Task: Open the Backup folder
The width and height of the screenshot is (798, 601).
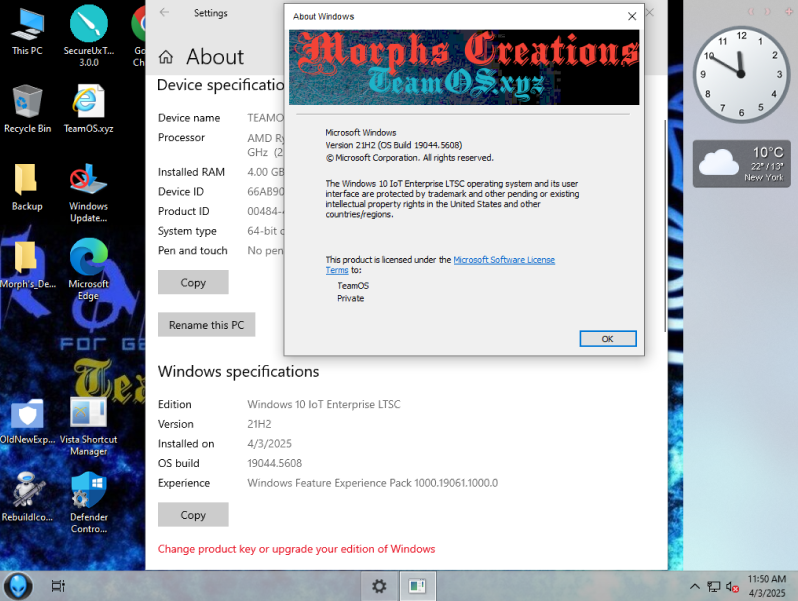Action: point(27,187)
